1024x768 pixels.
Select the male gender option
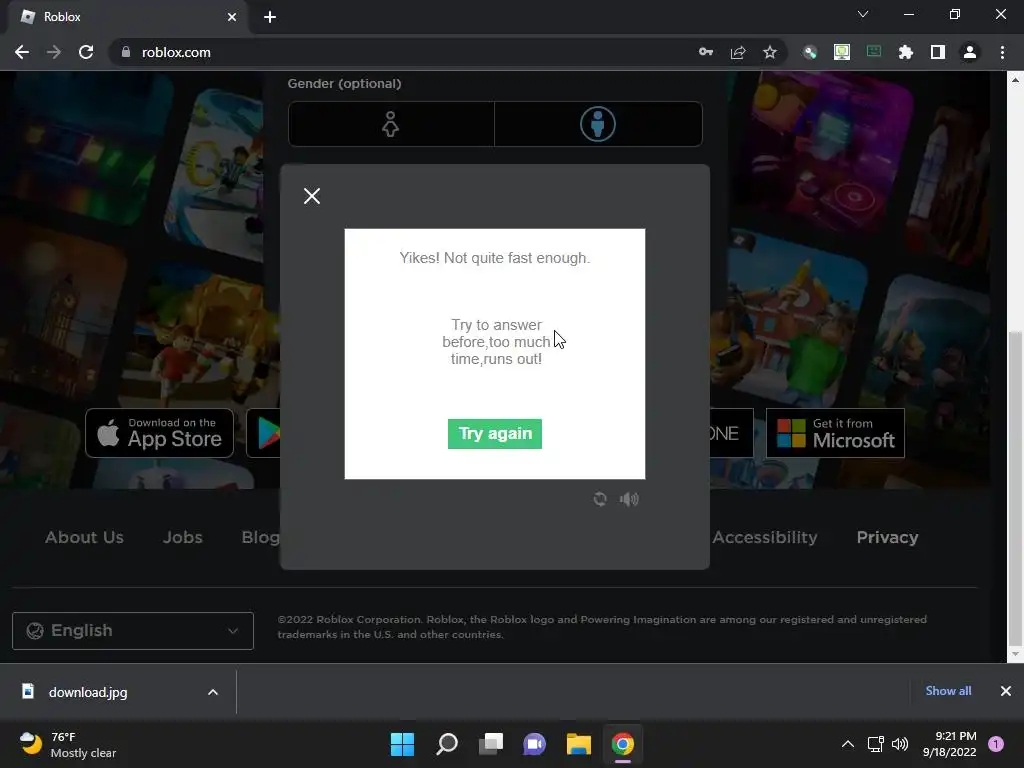[x=598, y=124]
